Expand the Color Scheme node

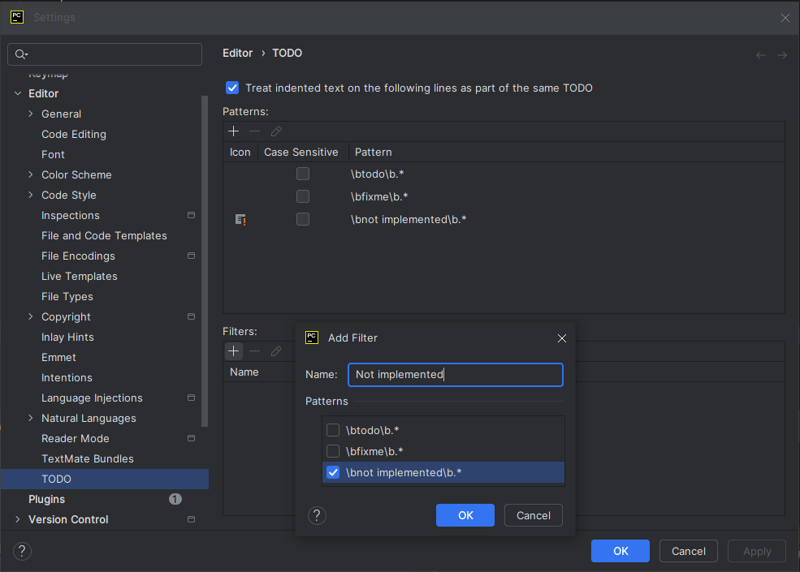click(31, 175)
